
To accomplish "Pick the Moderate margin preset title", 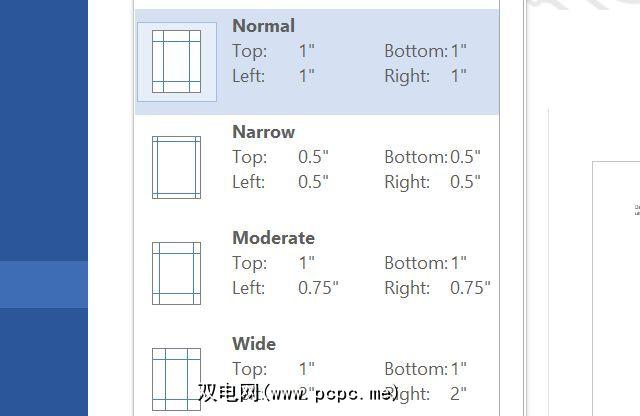I will point(273,238).
